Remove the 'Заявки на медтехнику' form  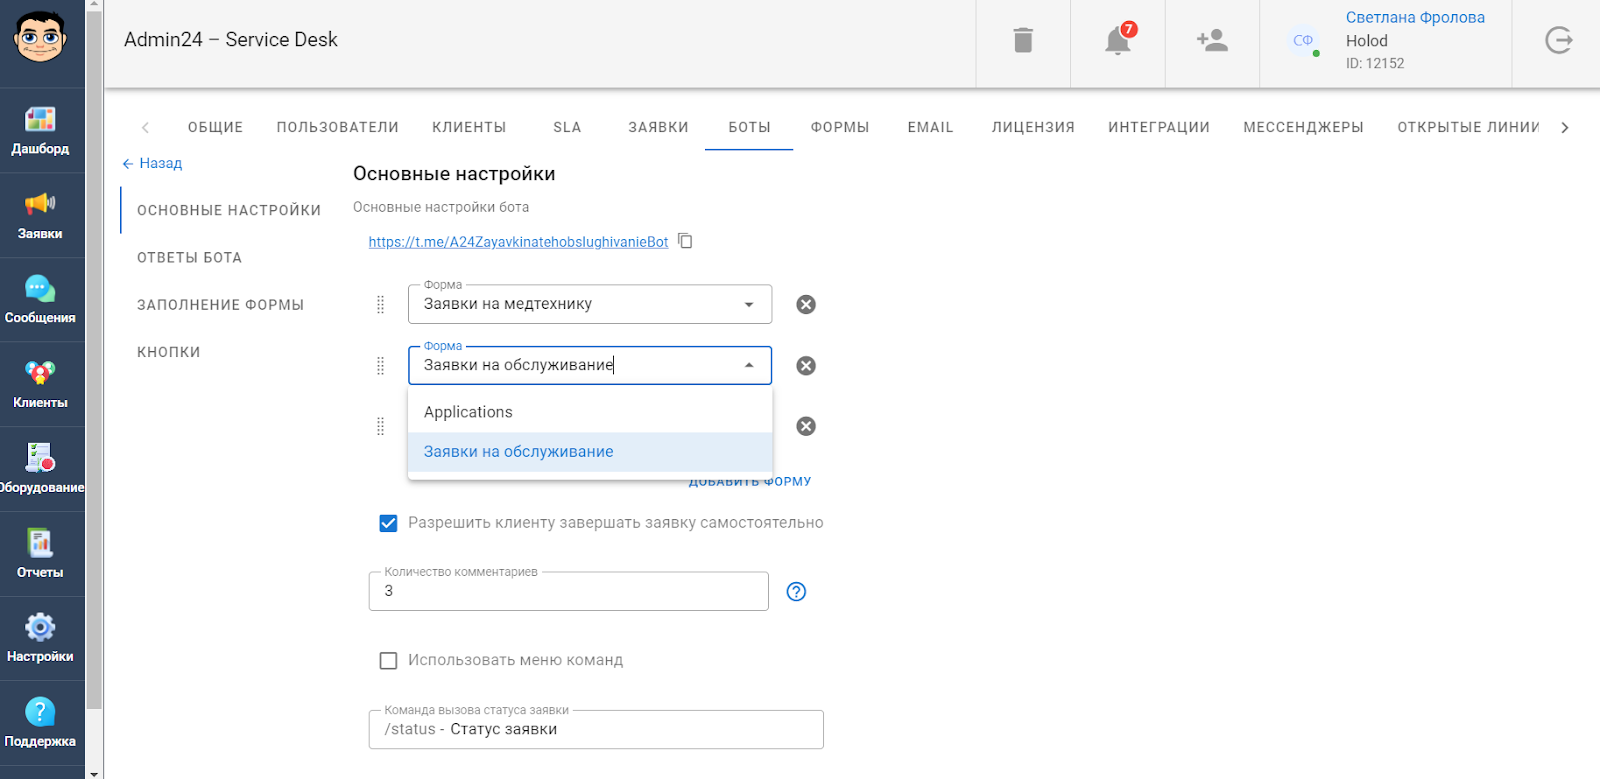[805, 305]
